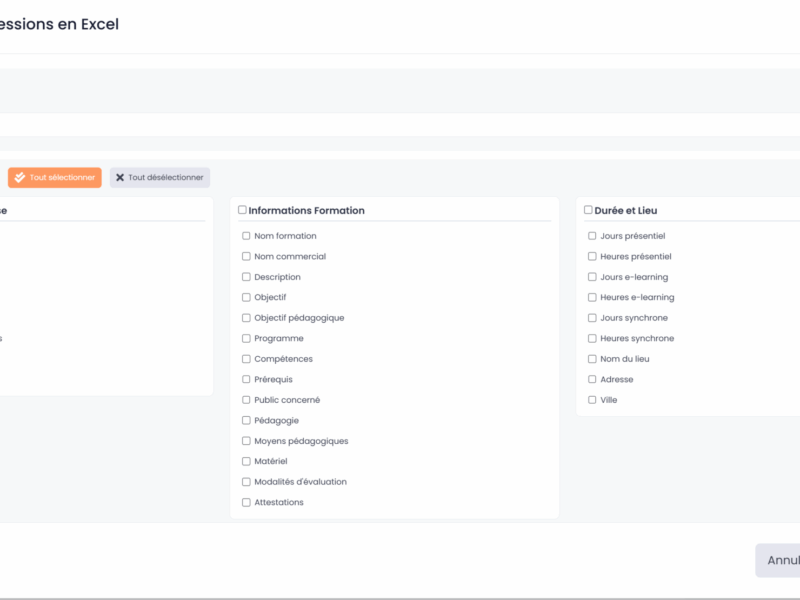This screenshot has height=600, width=800.
Task: Tick the Public concerné checkbox
Action: pyautogui.click(x=246, y=400)
